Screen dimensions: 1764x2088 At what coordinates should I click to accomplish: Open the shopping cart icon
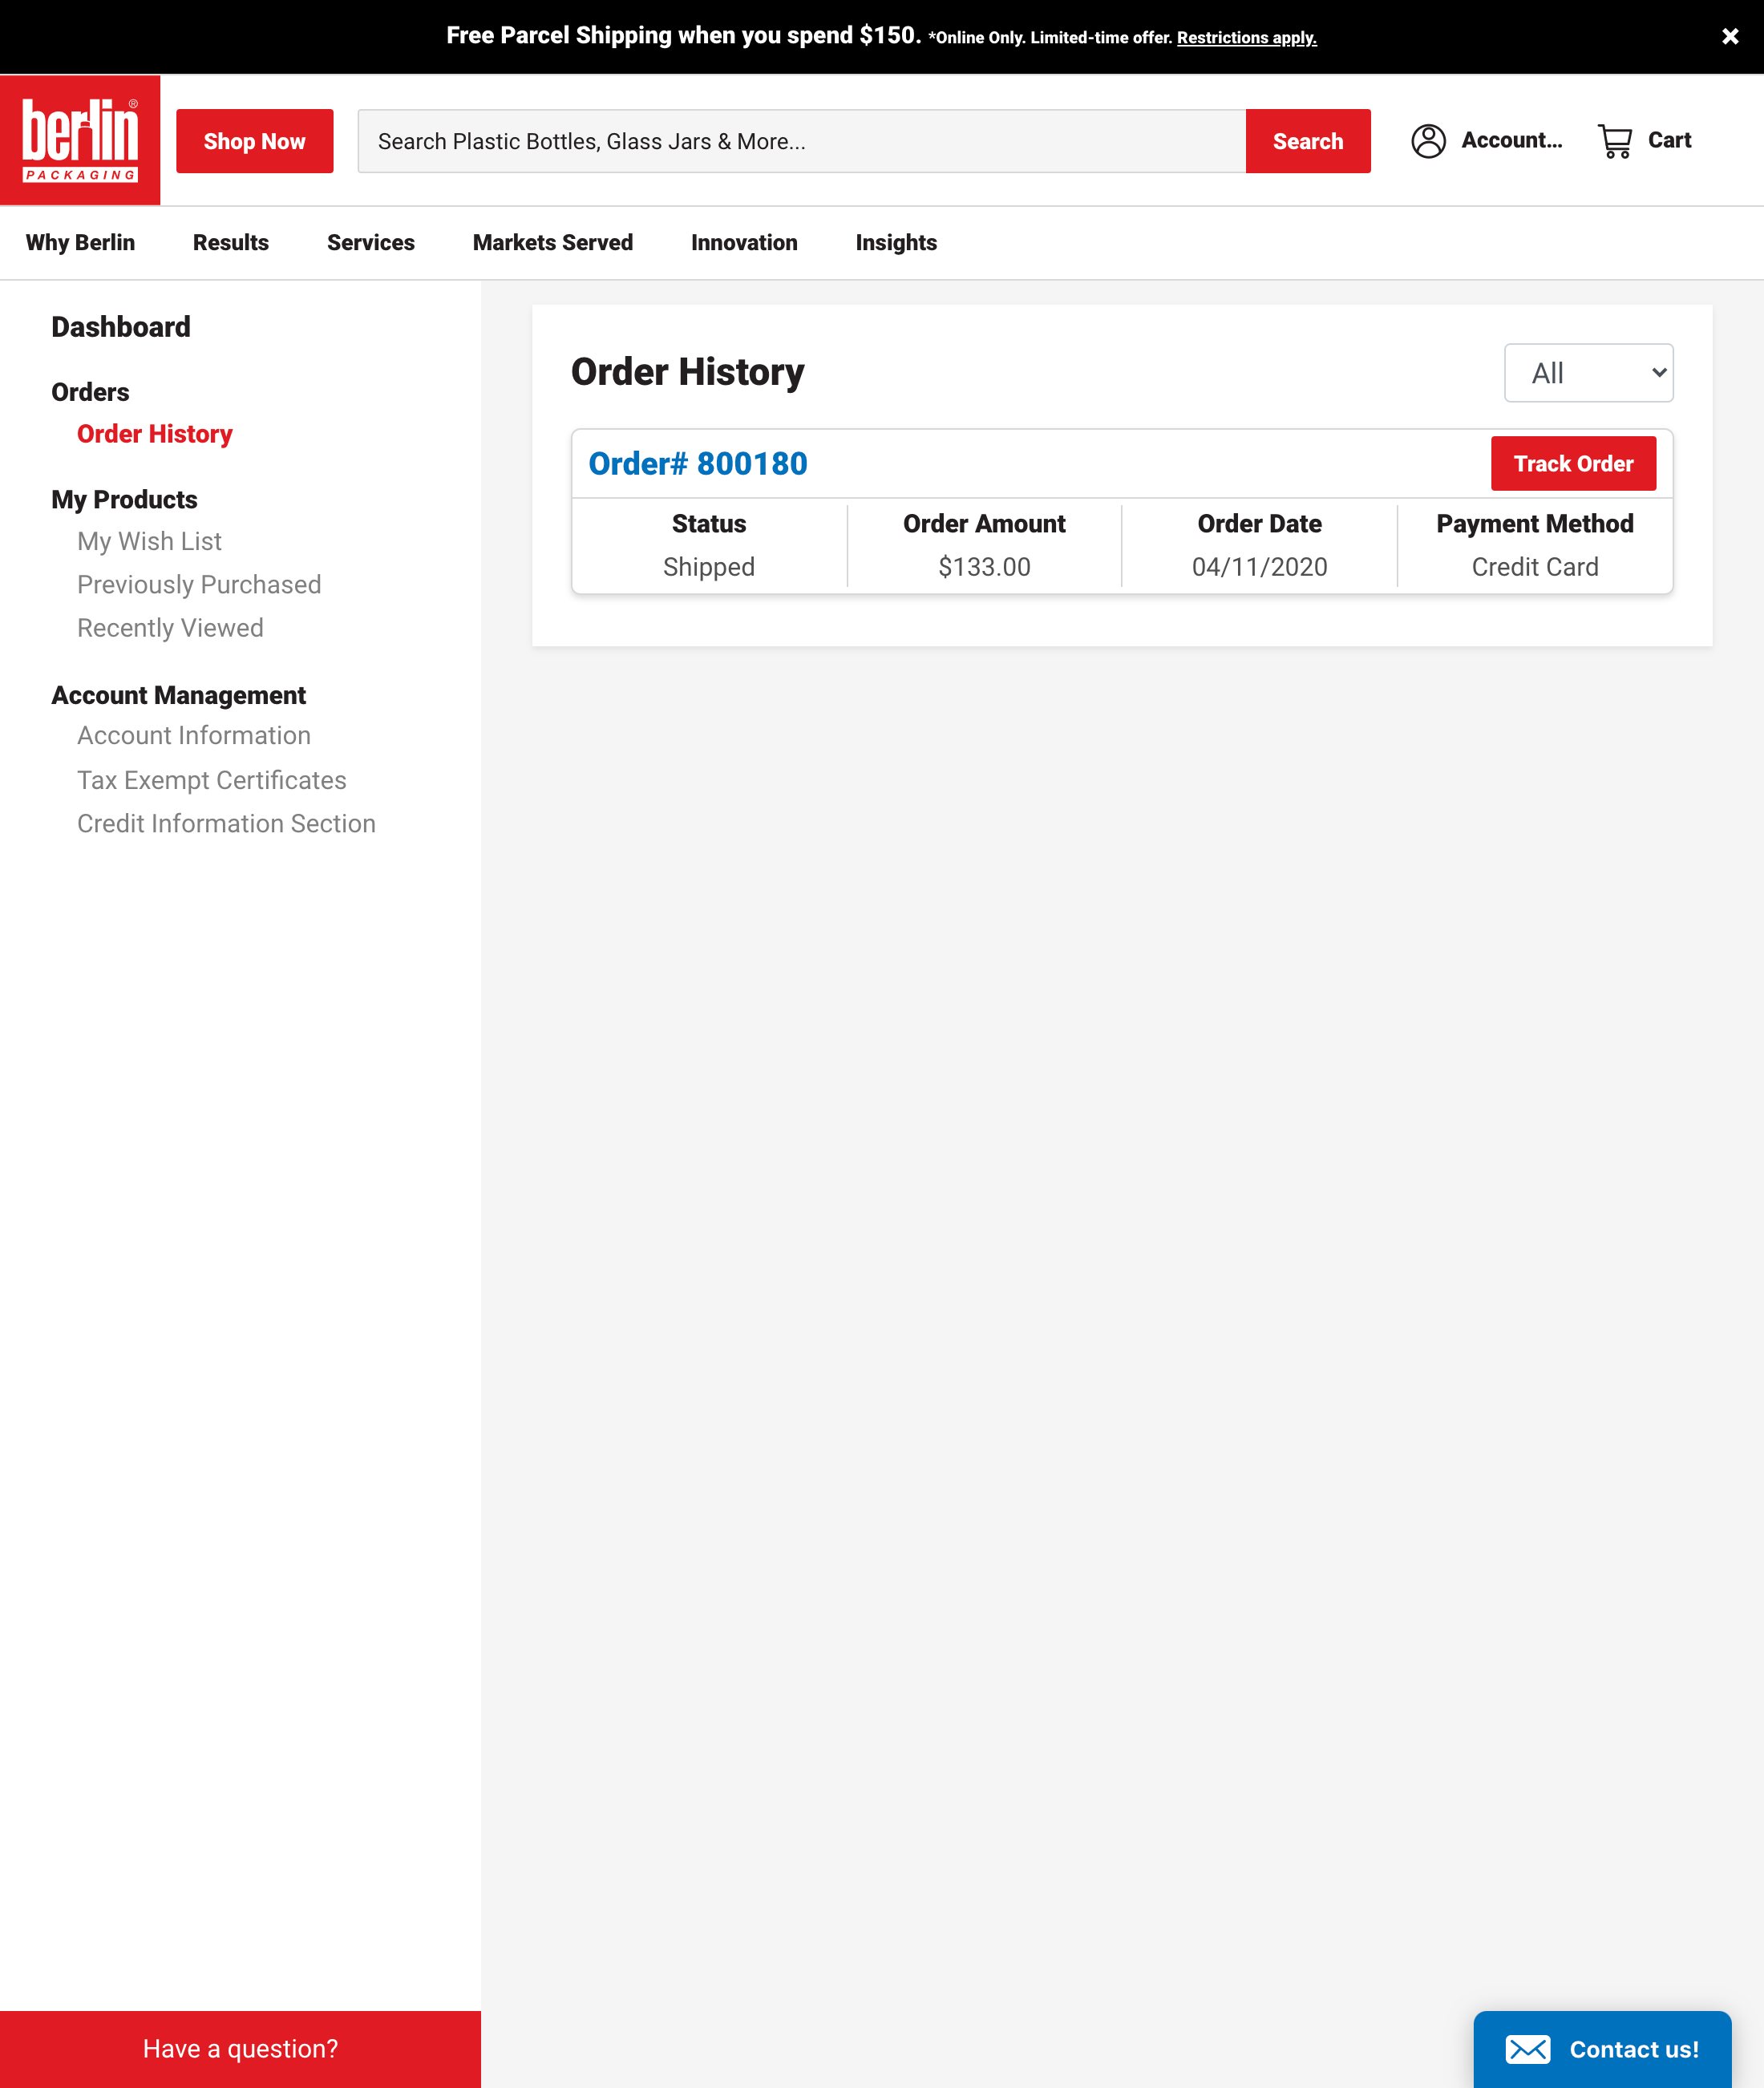tap(1614, 141)
